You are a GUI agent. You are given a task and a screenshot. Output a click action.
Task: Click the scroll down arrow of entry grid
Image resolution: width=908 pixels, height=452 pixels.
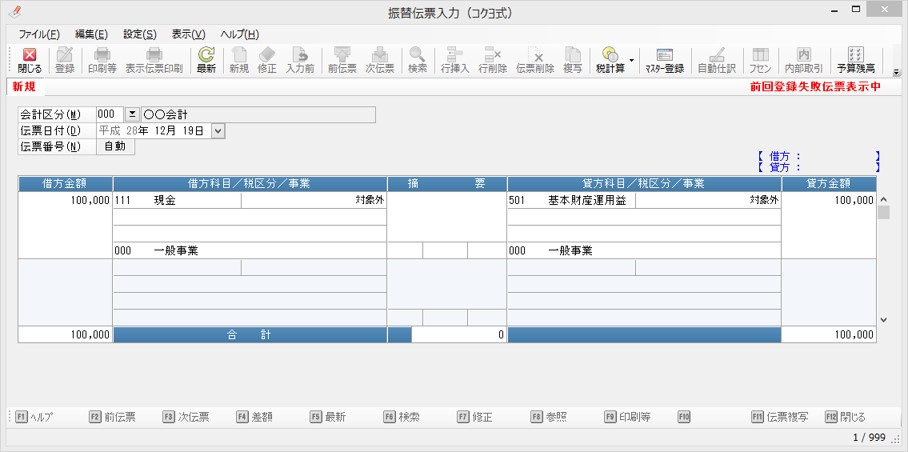pyautogui.click(x=883, y=319)
